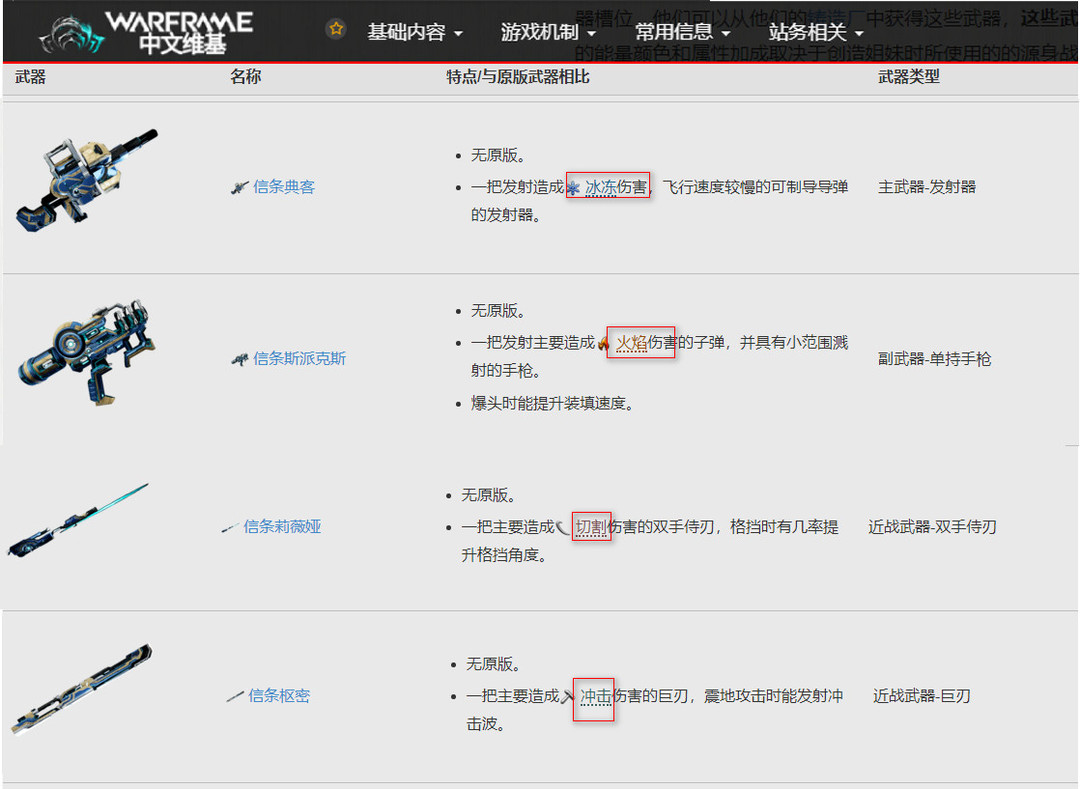Click the 信条枢密 heavy blade thumbnail image
Viewport: 1080px width, 789px height.
click(81, 689)
